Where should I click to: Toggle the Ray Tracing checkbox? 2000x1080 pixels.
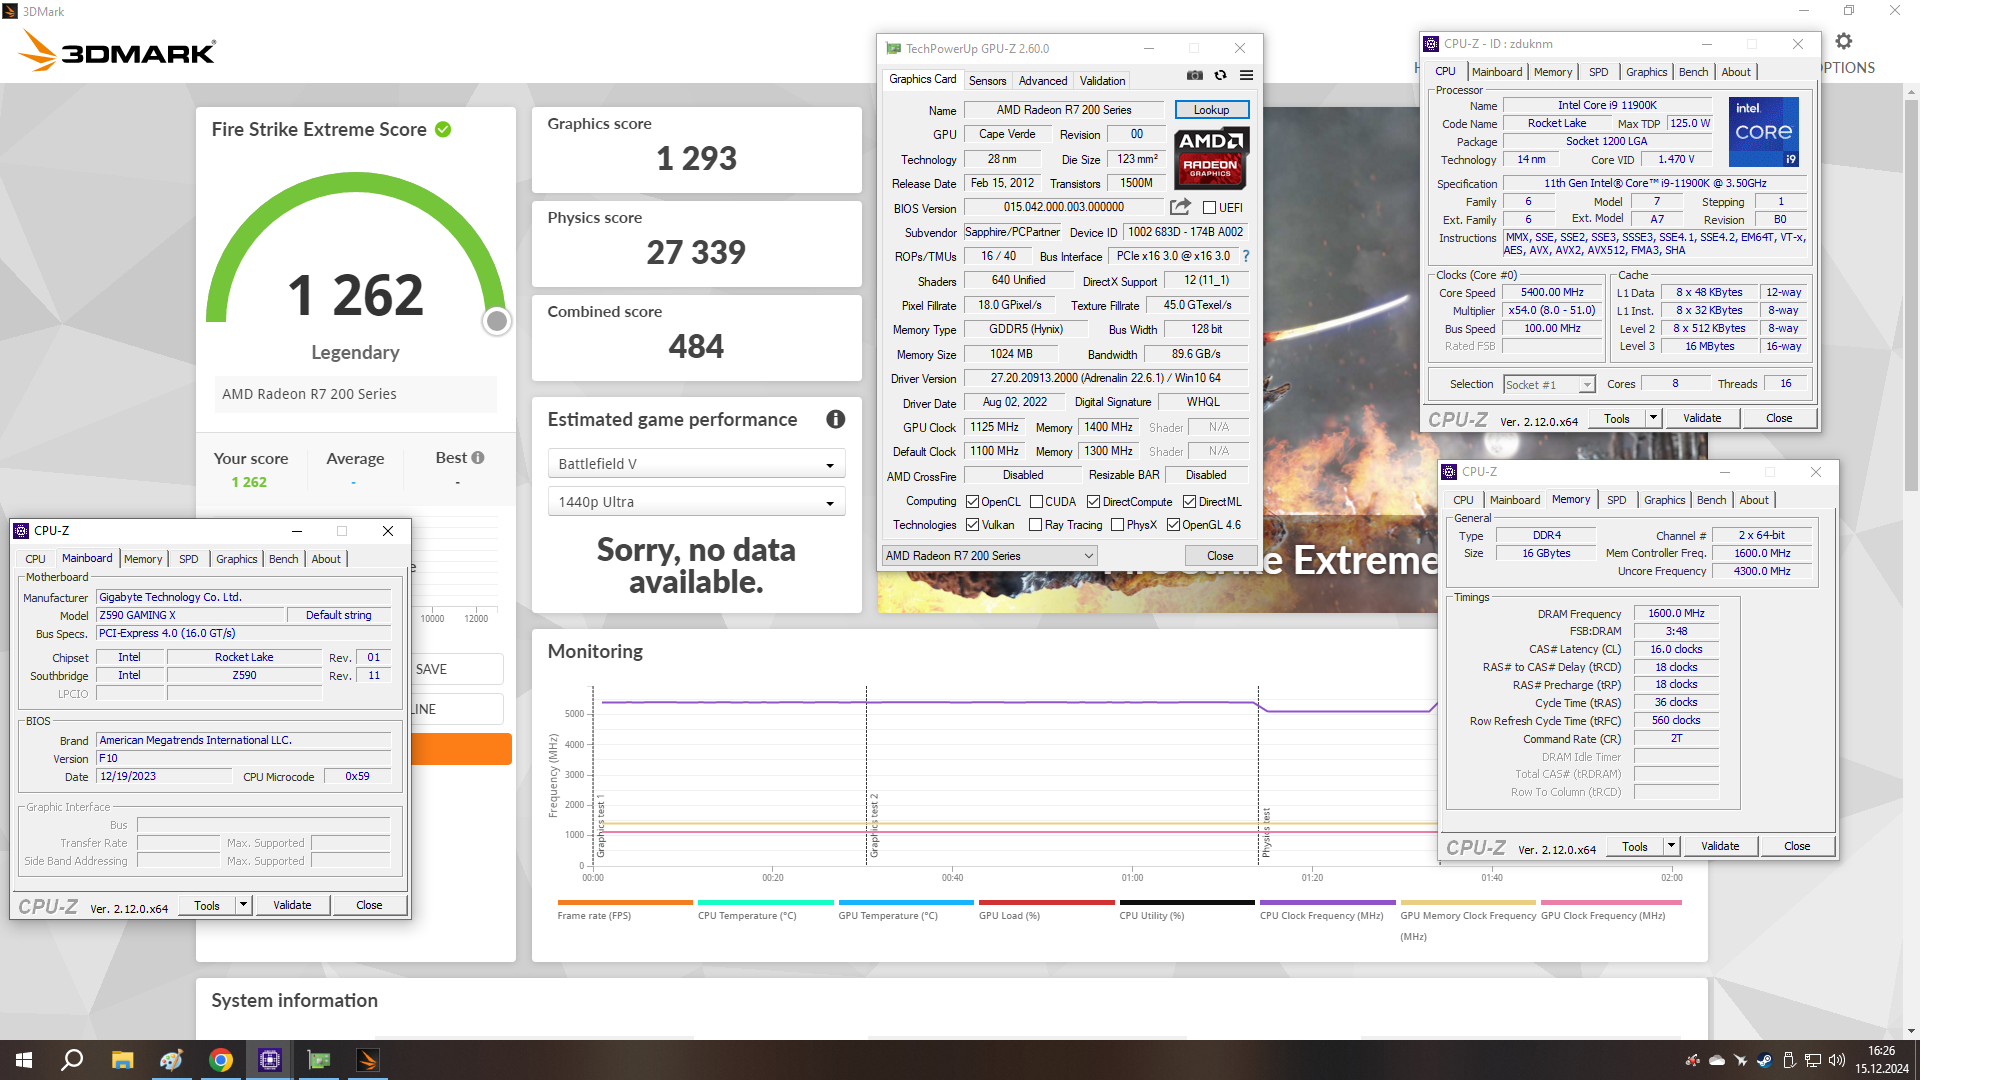[1036, 525]
